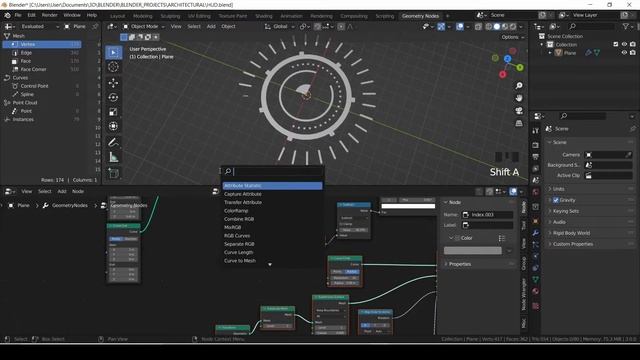Click the red X axis gizmo handle
The image size is (640, 360).
click(502, 74)
